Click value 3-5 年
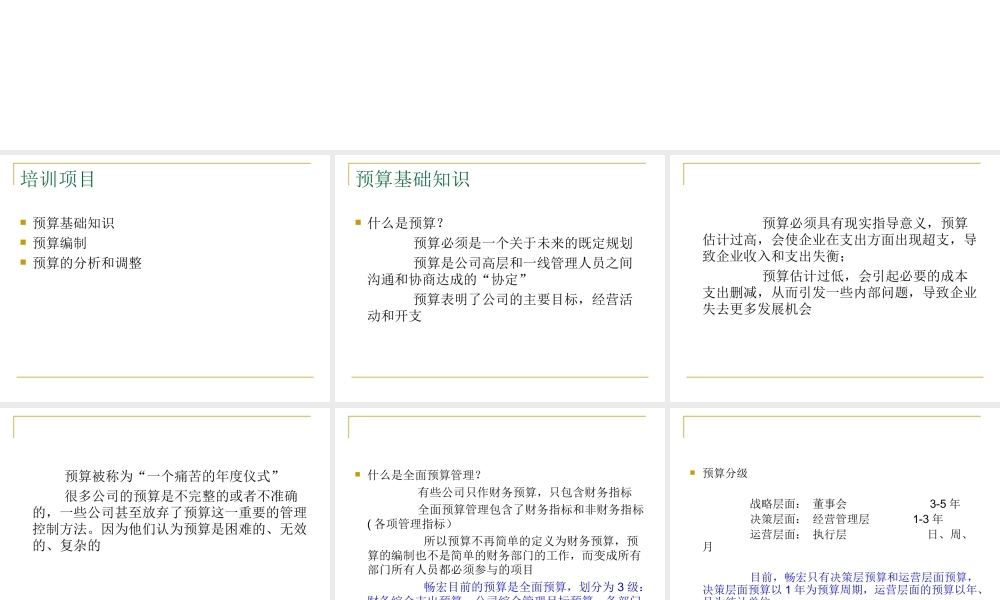 [945, 504]
